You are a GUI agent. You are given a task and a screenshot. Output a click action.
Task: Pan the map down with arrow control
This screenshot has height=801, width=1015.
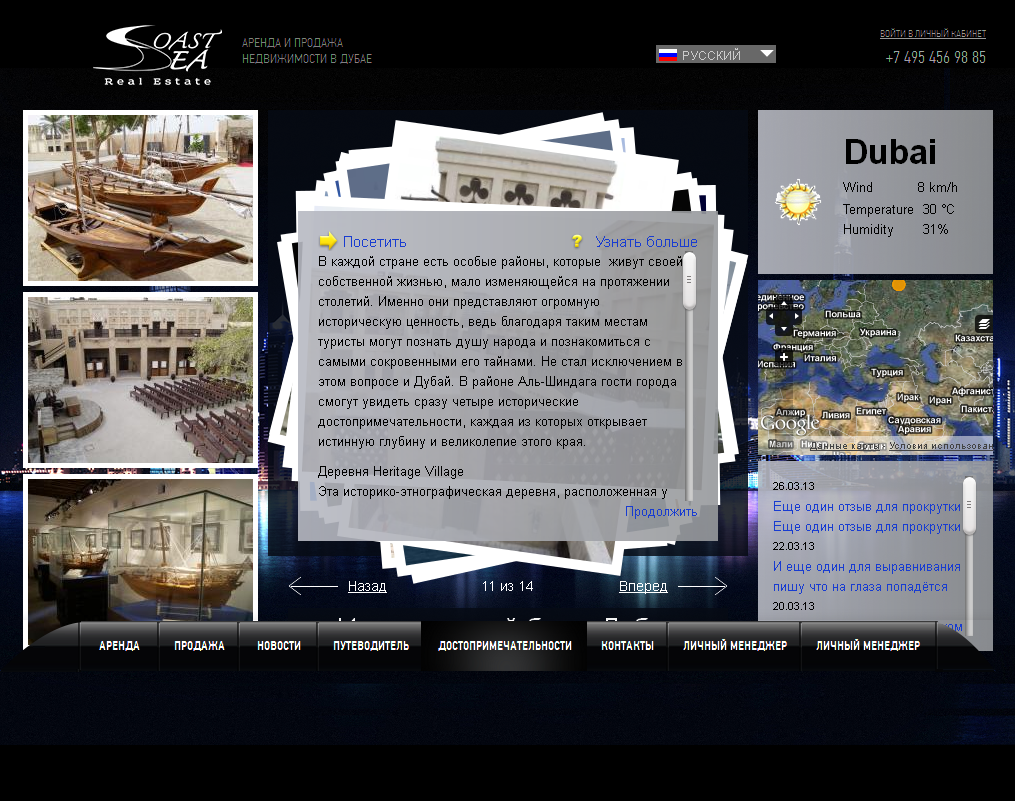(784, 329)
